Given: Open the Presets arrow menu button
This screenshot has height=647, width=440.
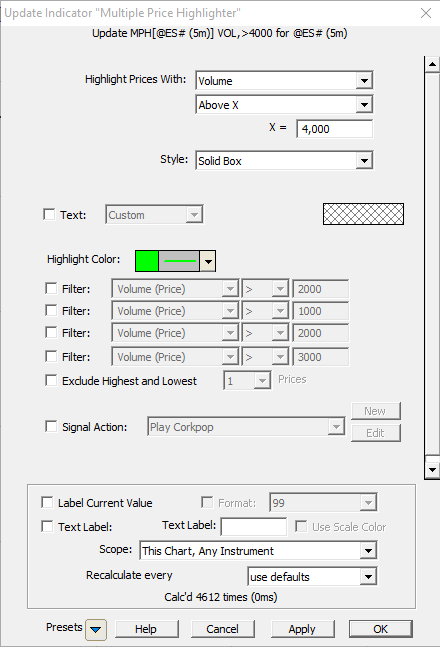Looking at the screenshot, I should point(96,629).
